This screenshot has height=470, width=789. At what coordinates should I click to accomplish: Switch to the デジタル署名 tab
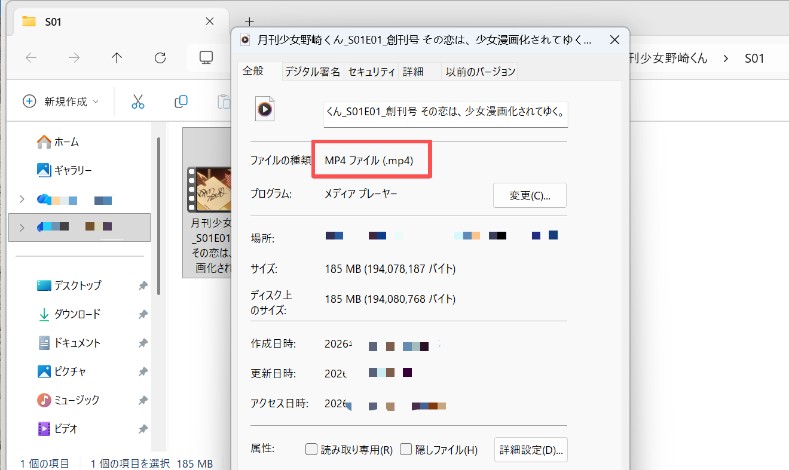pos(312,72)
